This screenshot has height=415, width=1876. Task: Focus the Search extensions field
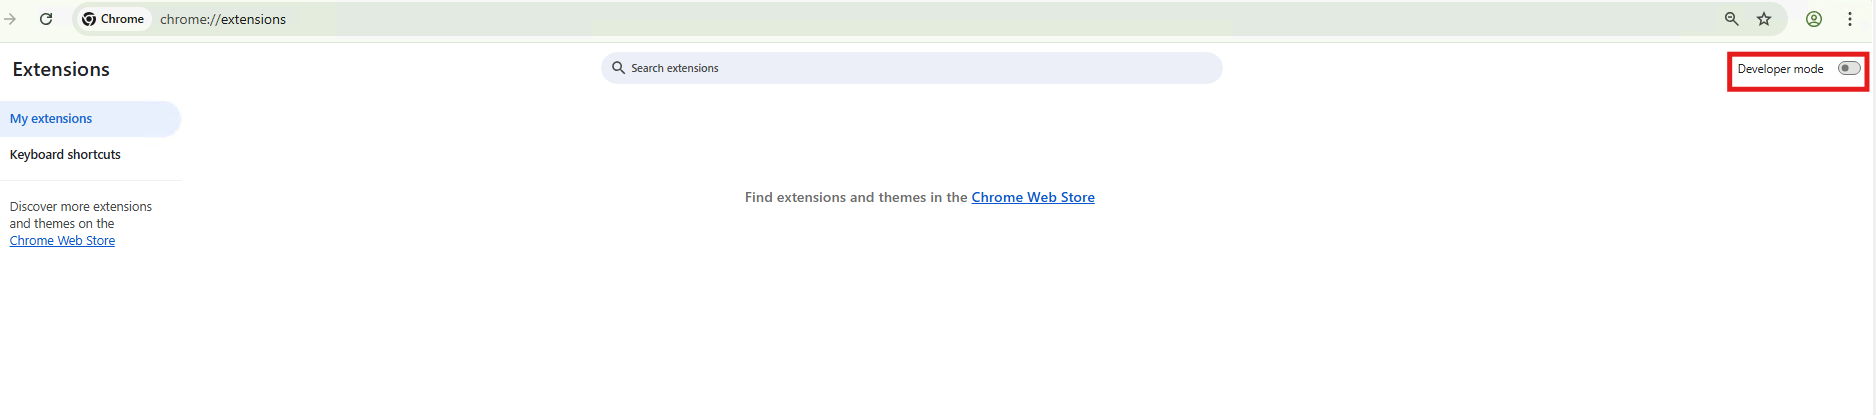tap(910, 68)
